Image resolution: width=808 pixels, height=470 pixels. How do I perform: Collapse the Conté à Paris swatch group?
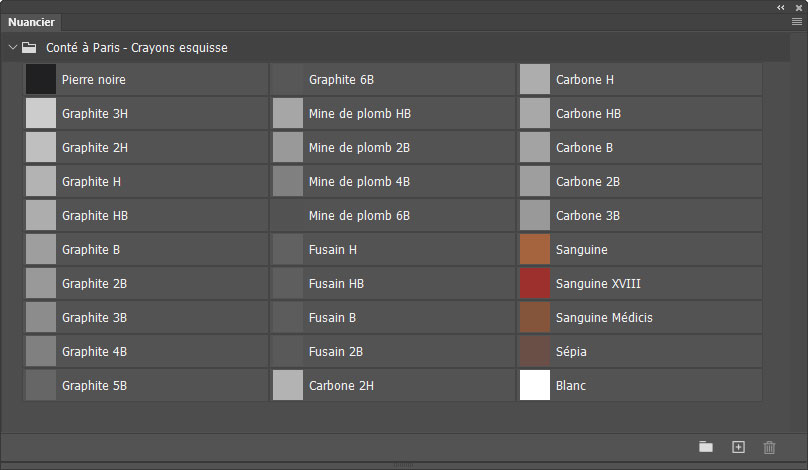(13, 47)
